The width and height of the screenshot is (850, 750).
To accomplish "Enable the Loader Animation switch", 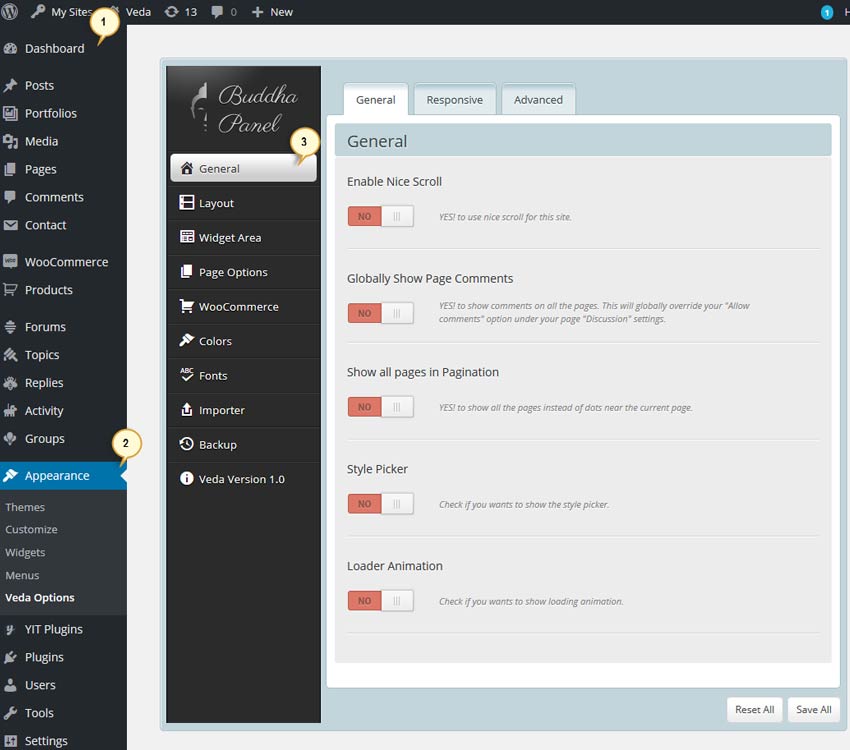I will pos(380,600).
